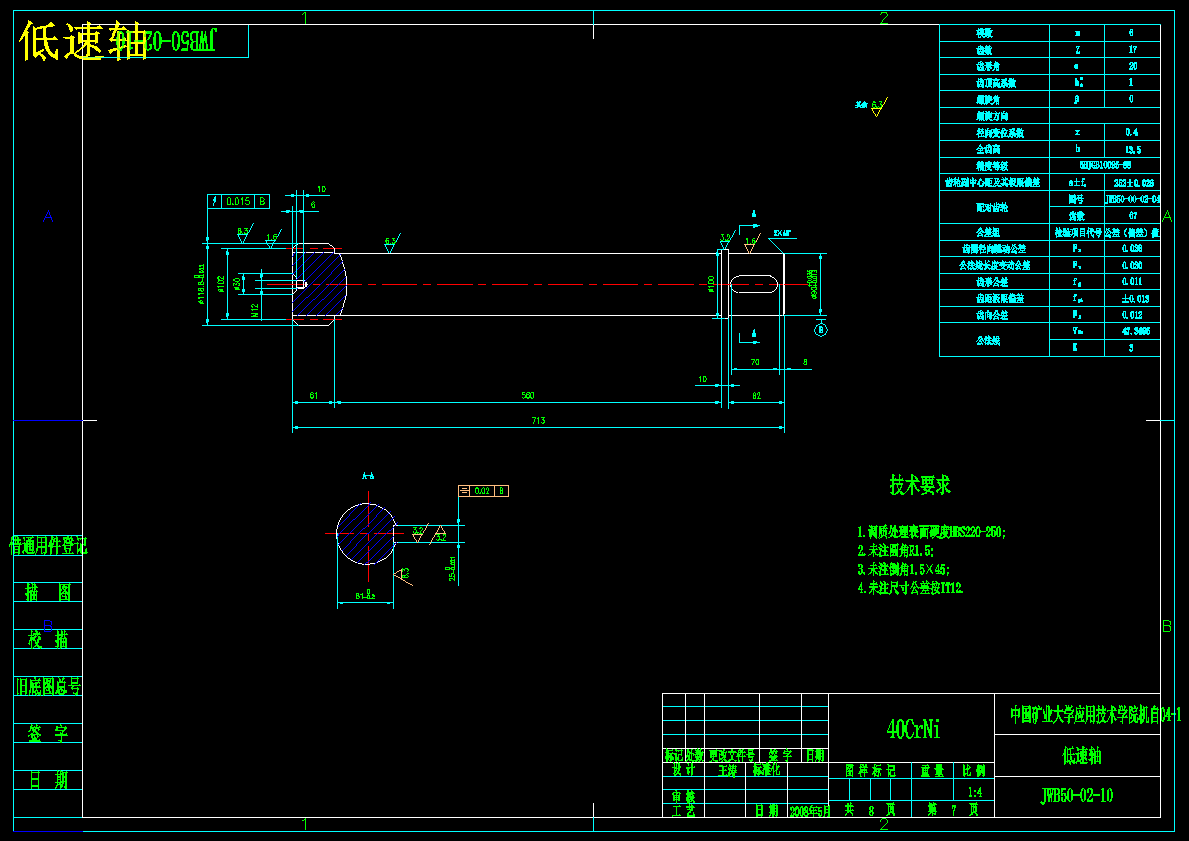Click the 技术要求 heading
1189x841 pixels.
[x=920, y=485]
